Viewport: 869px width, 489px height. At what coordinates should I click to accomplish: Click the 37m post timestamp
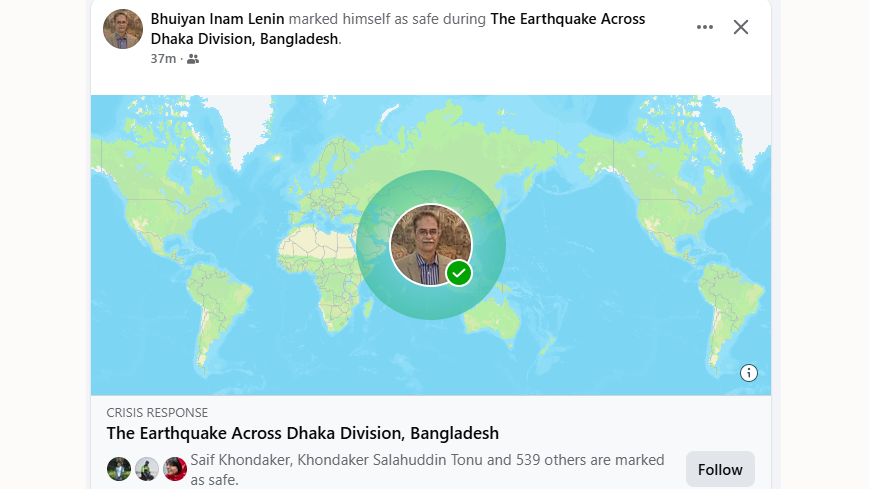click(163, 59)
